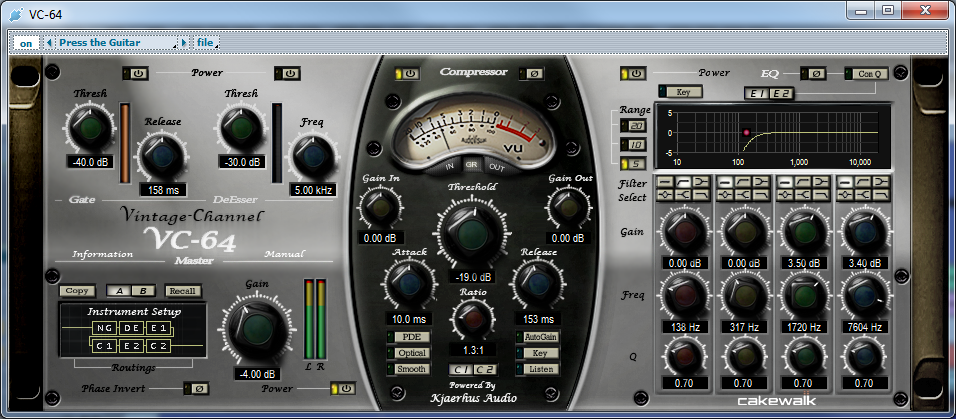Set EQ range to 10
This screenshot has height=419, width=956.
click(631, 145)
